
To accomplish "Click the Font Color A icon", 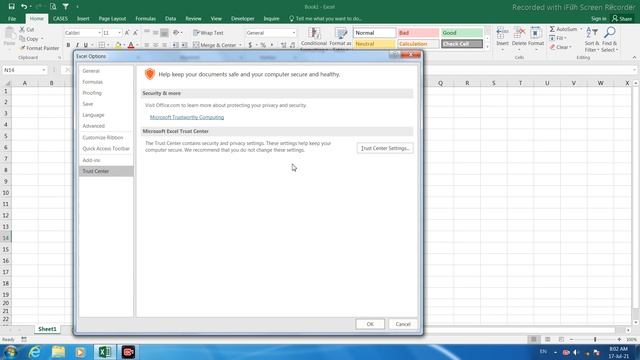I will point(131,45).
